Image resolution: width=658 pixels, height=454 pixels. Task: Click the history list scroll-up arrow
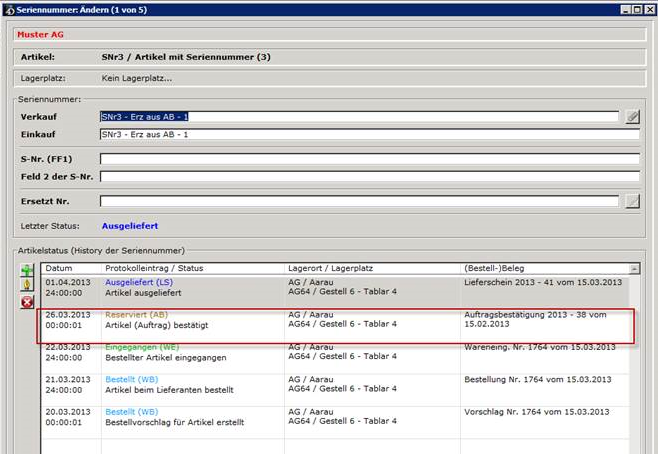[x=634, y=268]
